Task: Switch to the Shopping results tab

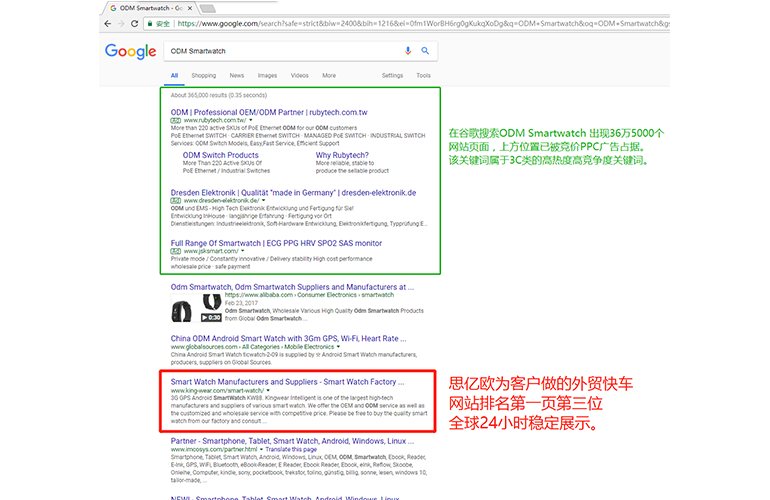Action: pos(204,75)
